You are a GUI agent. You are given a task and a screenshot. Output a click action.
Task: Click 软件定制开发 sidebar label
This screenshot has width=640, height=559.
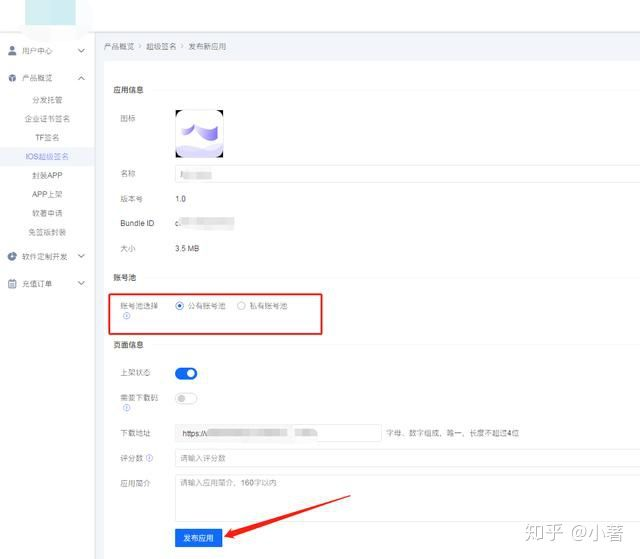[x=44, y=257]
